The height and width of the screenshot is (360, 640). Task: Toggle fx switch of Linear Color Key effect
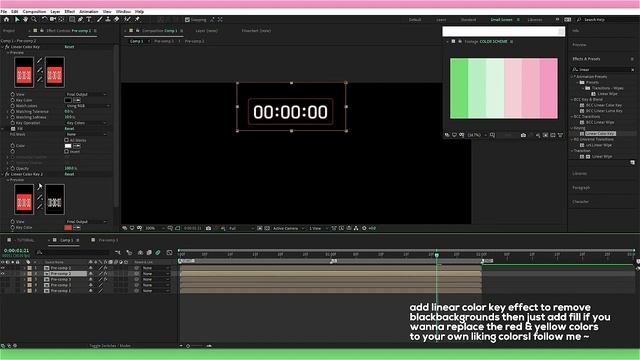click(7, 47)
